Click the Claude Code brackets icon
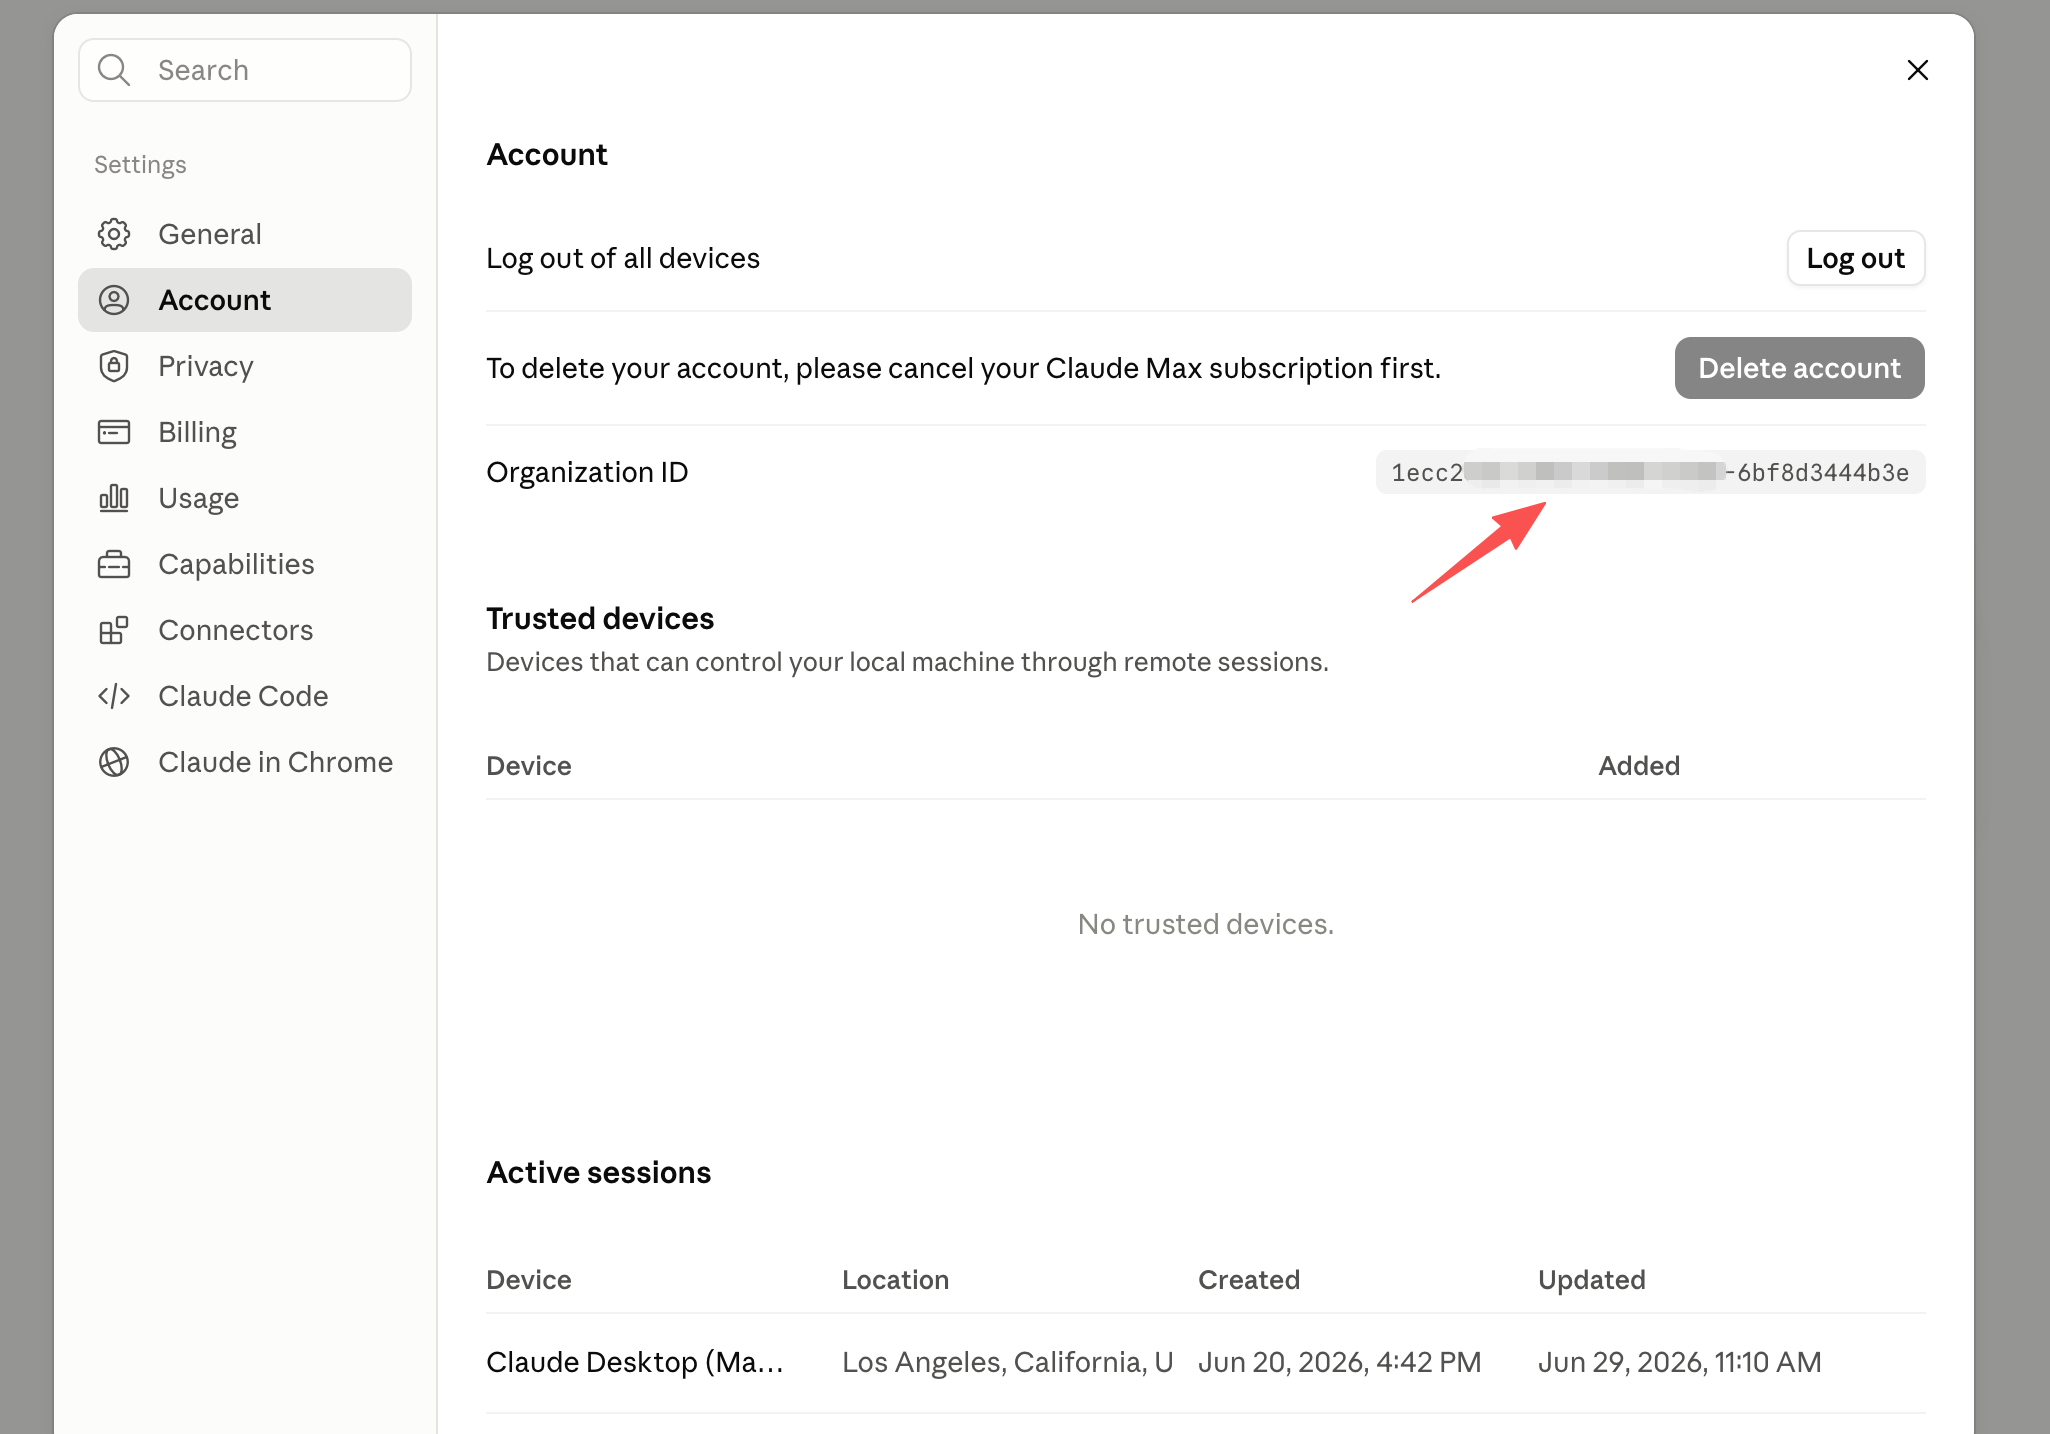The image size is (2050, 1434). (x=114, y=696)
